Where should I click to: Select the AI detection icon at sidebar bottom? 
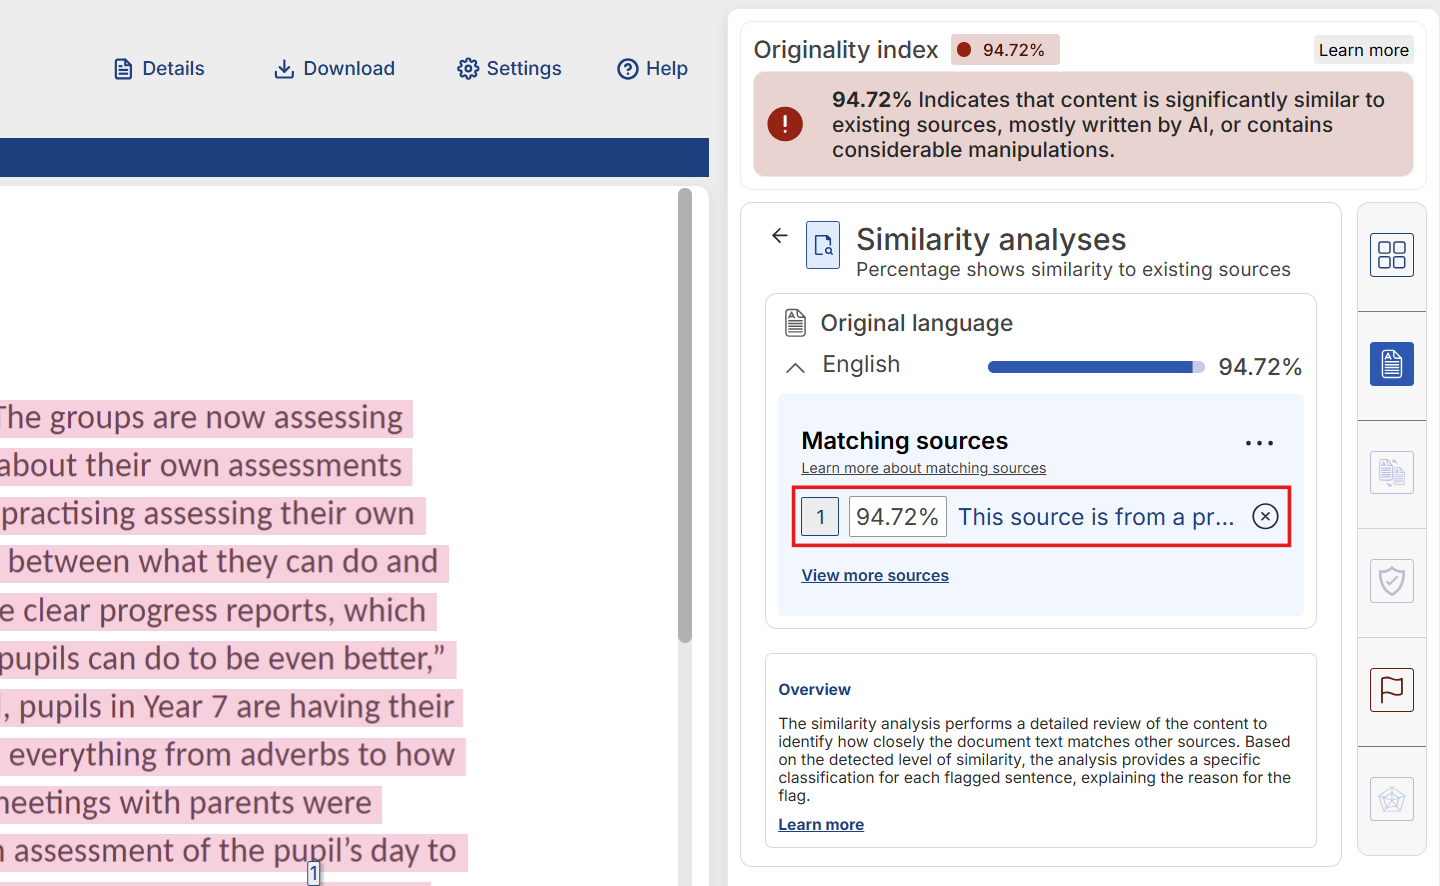pos(1391,799)
